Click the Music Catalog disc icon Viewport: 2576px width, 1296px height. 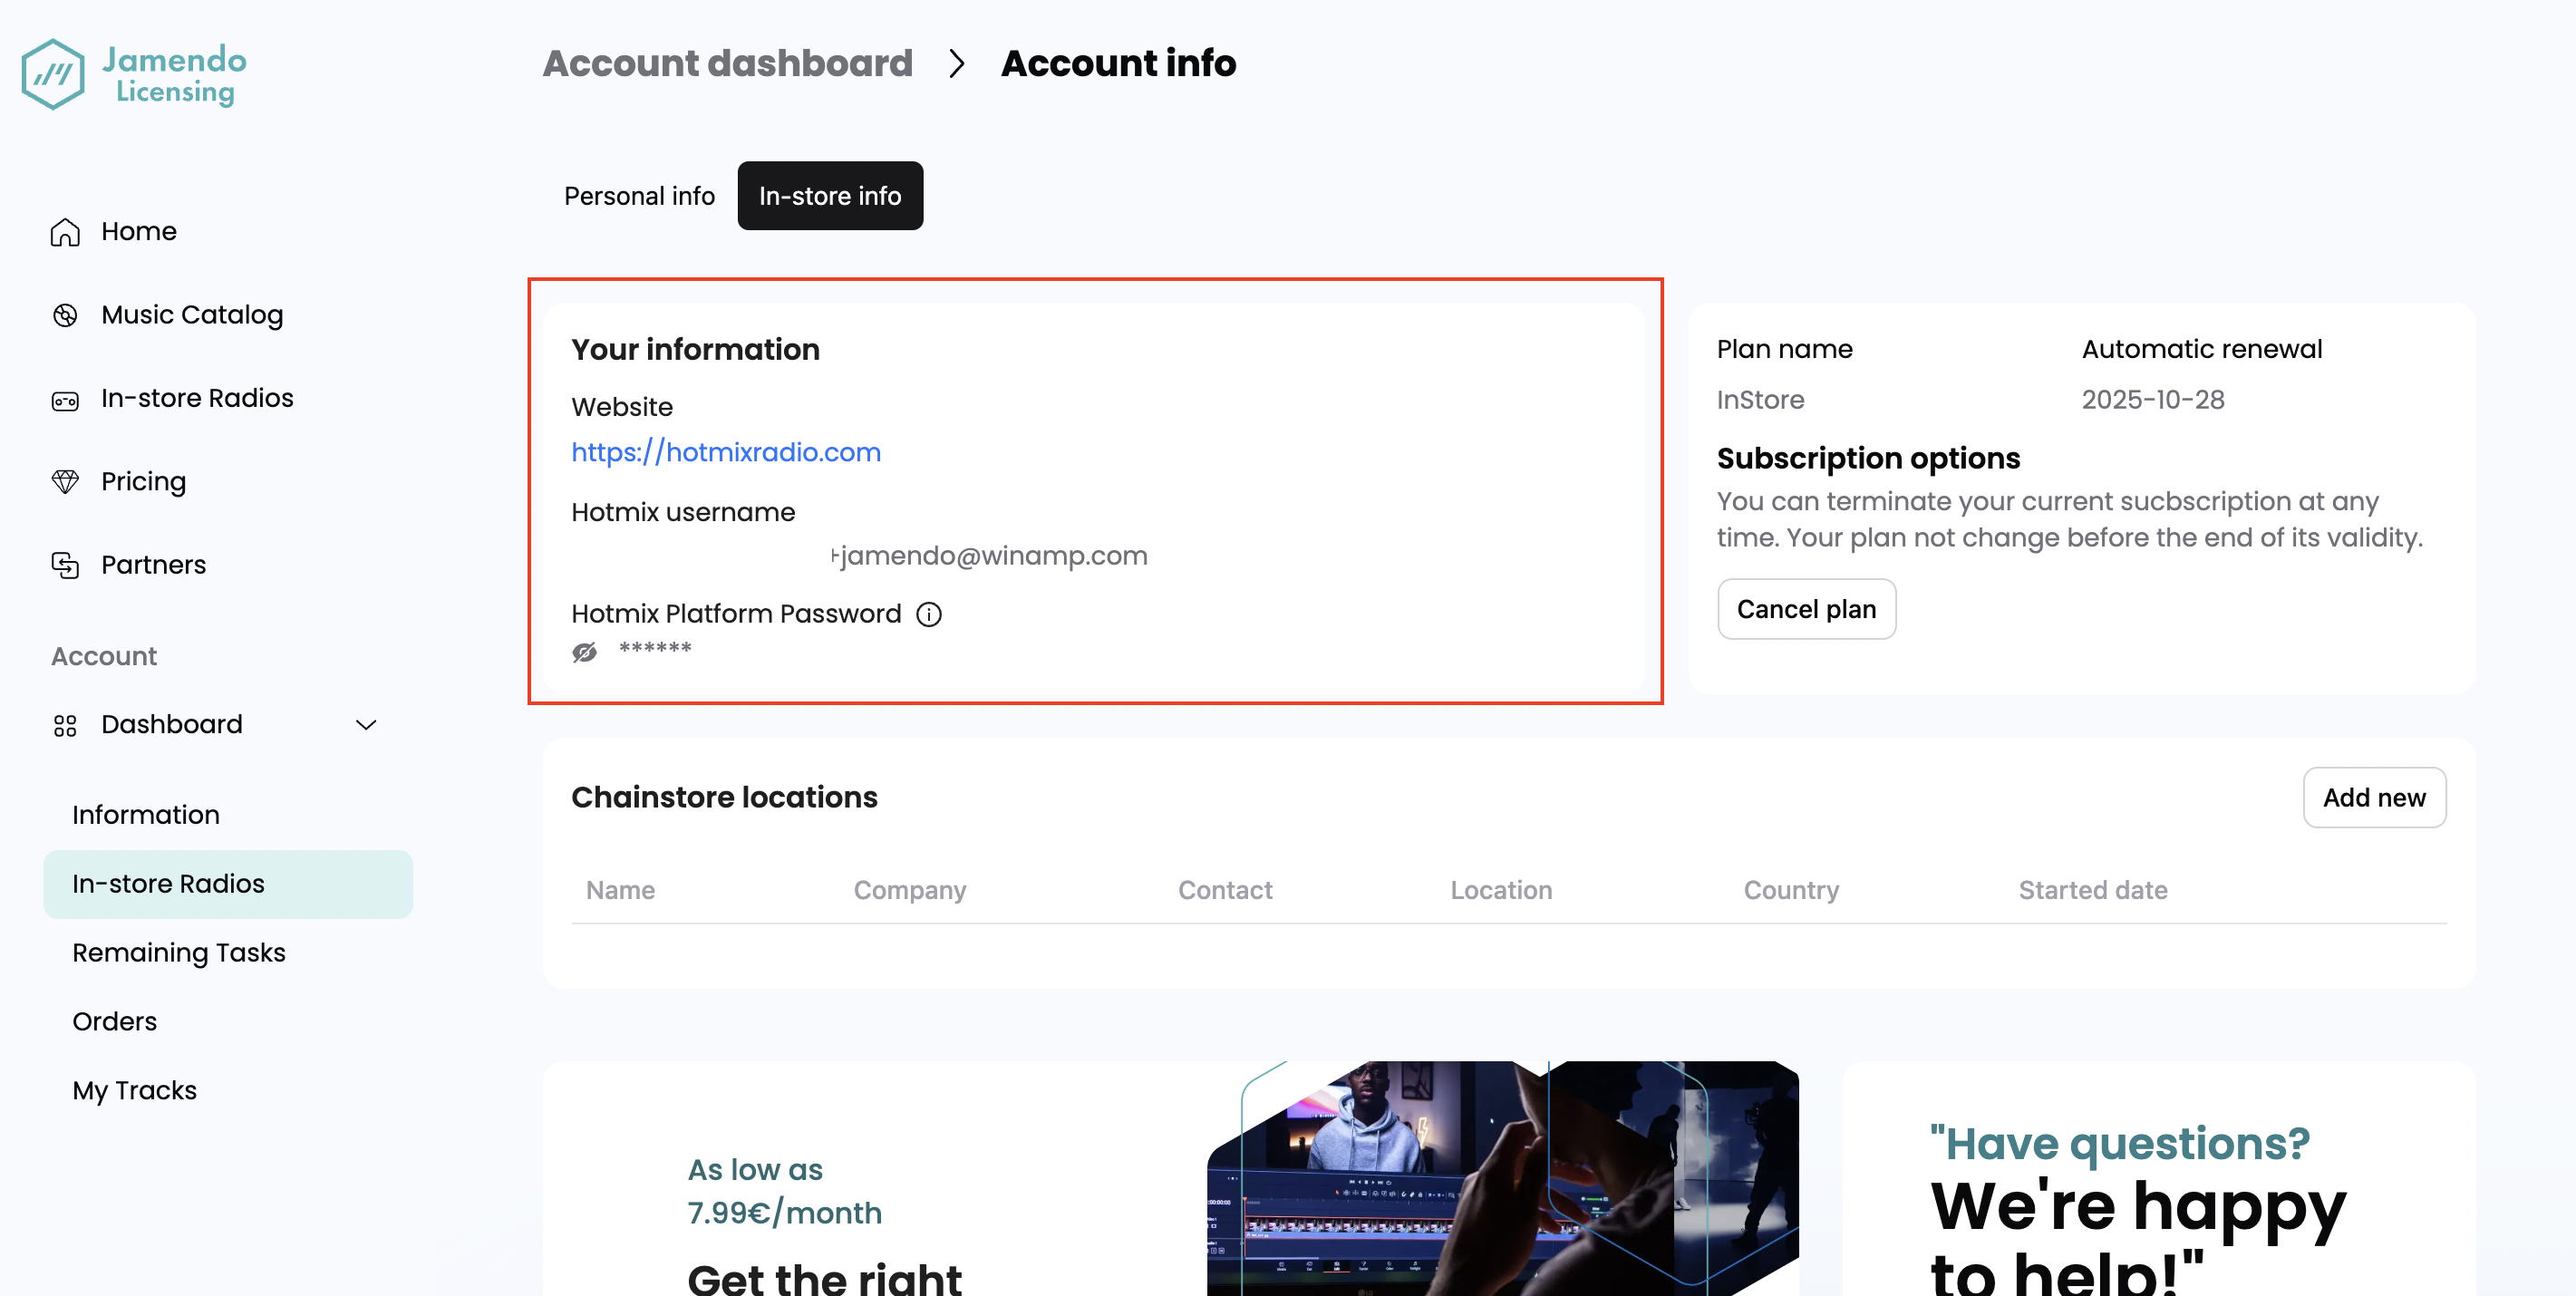[65, 315]
